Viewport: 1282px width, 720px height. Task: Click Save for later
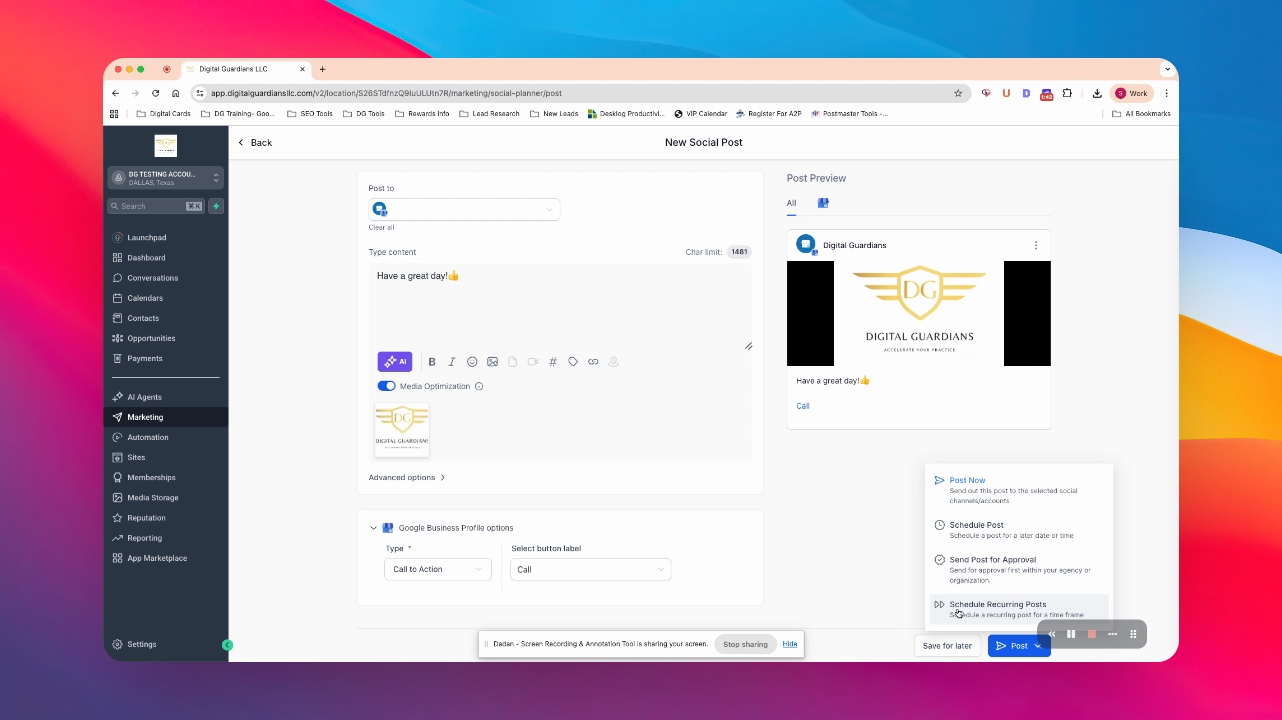tap(947, 646)
